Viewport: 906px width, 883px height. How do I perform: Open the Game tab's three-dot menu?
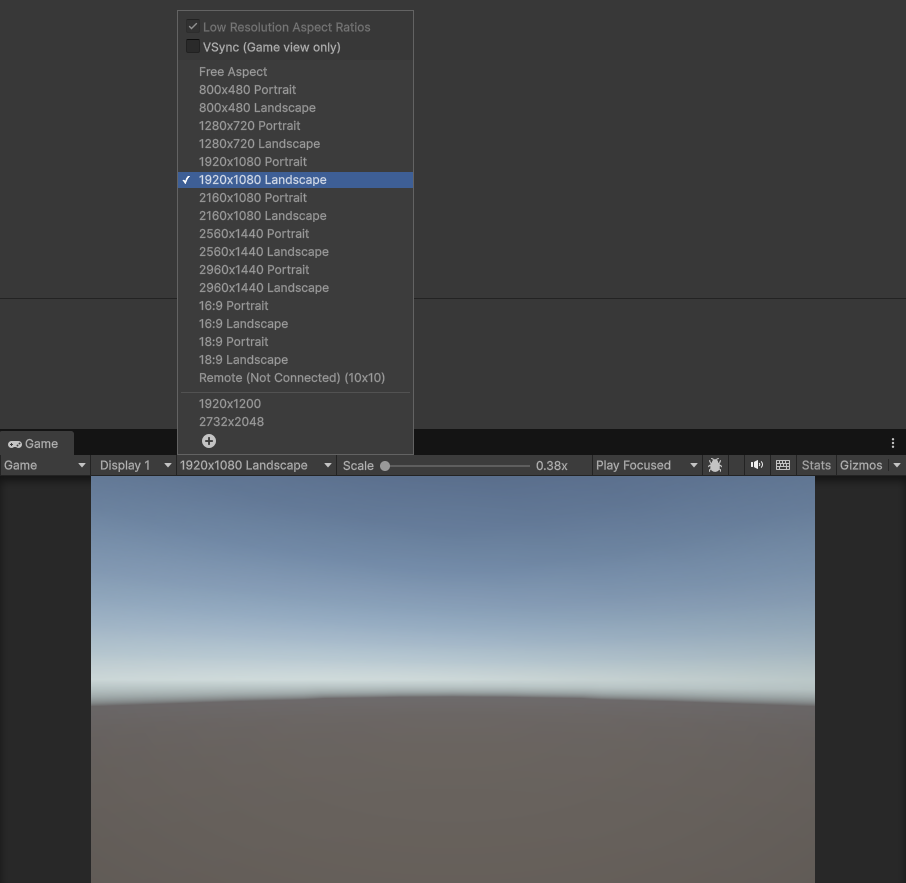[893, 443]
